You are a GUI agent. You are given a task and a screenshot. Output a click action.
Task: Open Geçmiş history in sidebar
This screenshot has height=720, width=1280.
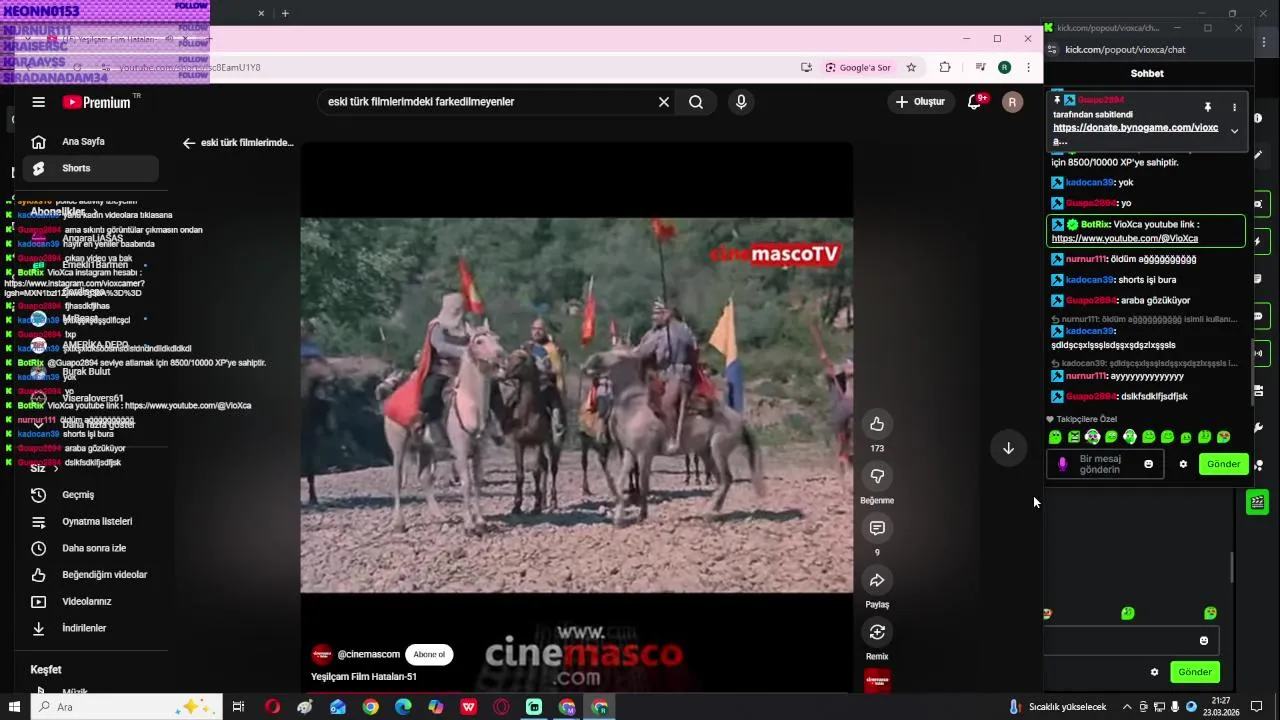pyautogui.click(x=90, y=495)
